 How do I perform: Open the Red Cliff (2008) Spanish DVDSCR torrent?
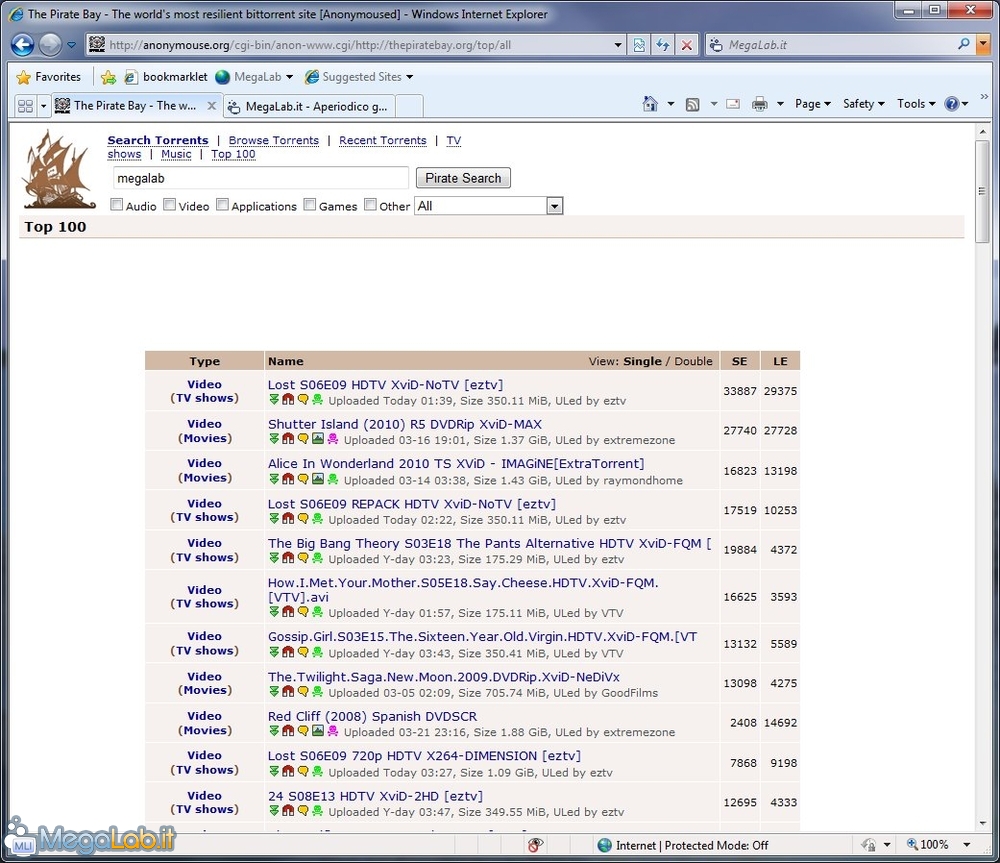372,716
